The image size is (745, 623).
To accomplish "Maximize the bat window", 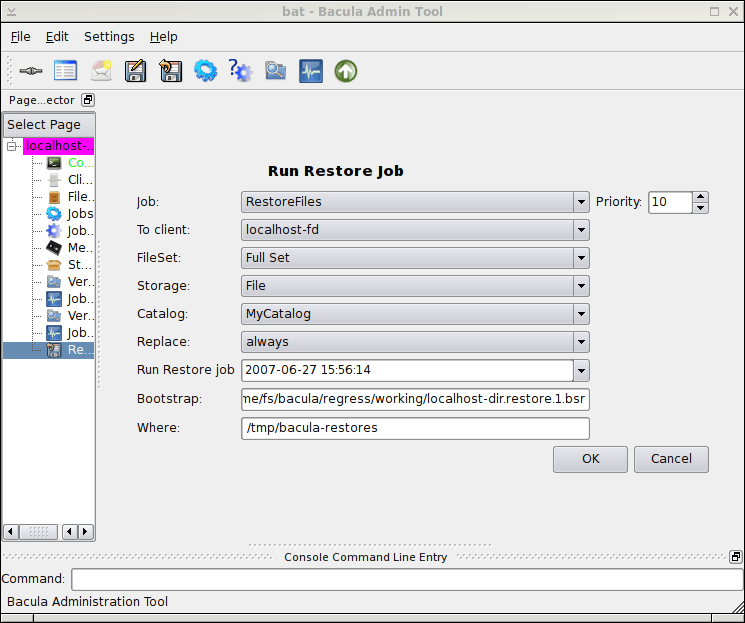I will click(714, 11).
